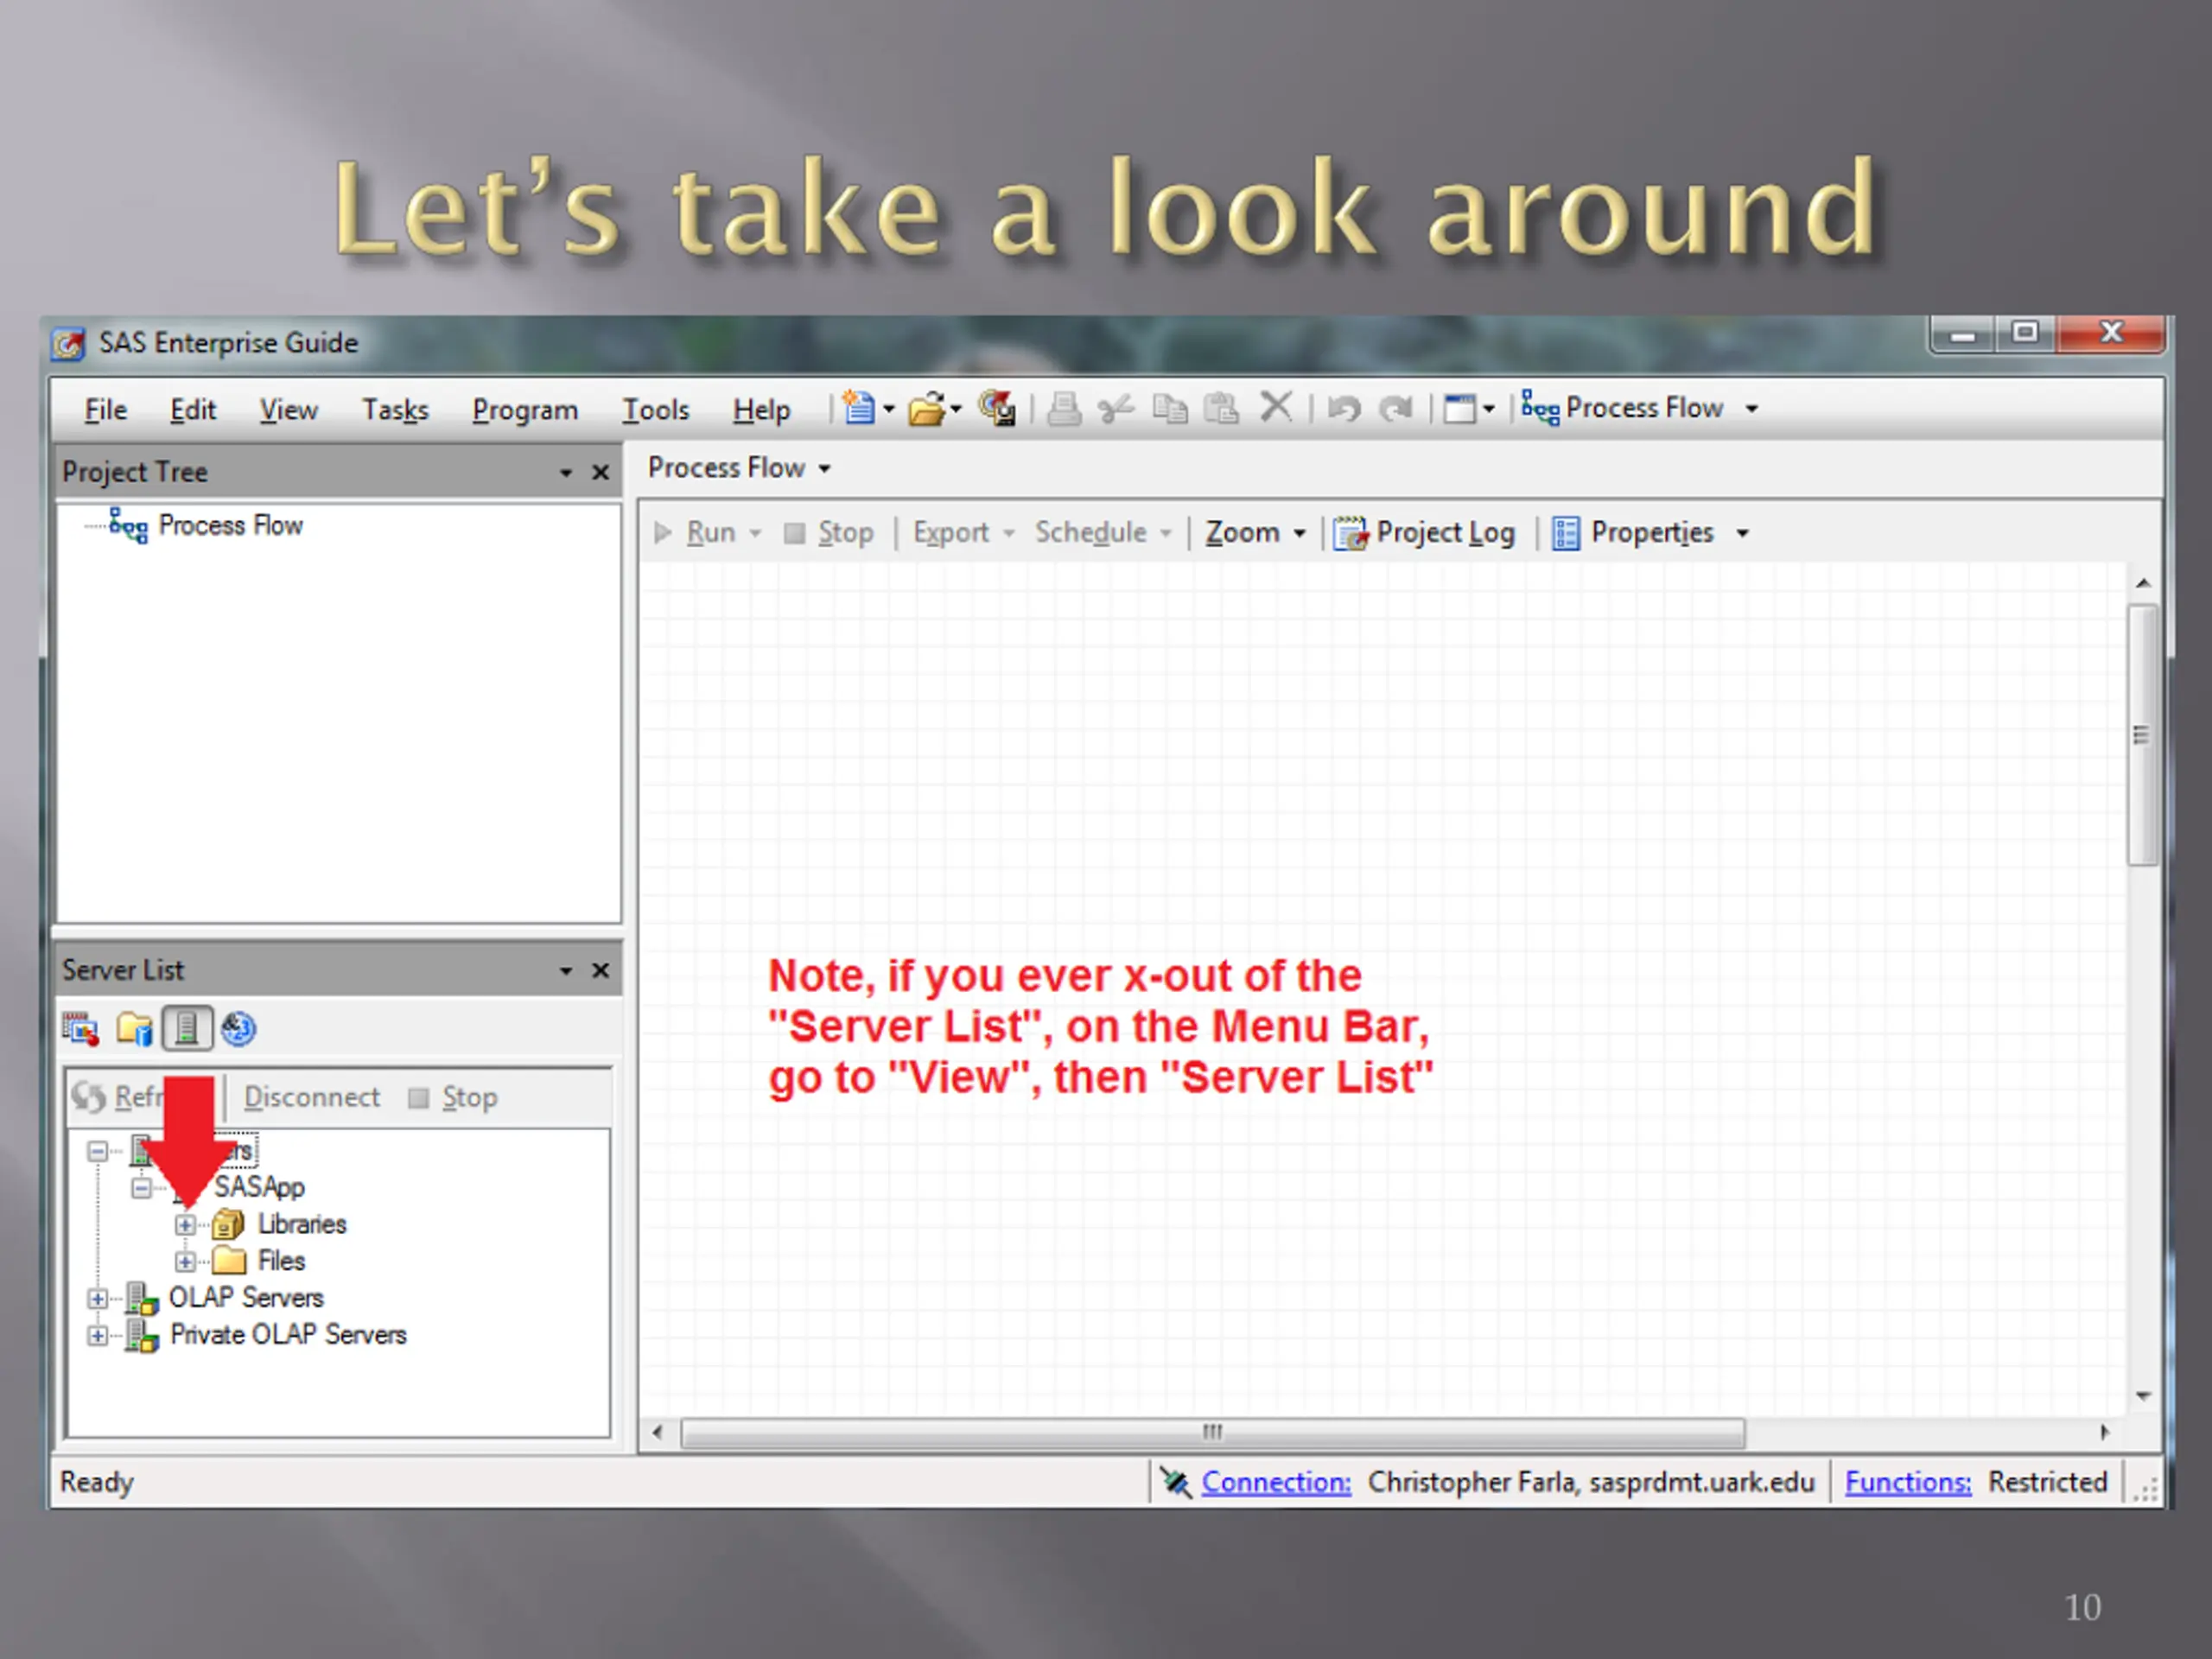This screenshot has width=2212, height=1659.
Task: Click the Functions link in status bar
Action: (x=1908, y=1482)
